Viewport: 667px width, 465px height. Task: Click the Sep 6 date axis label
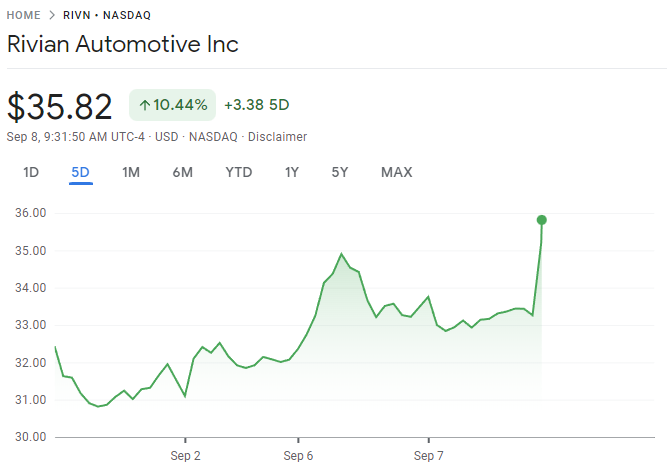(x=299, y=455)
